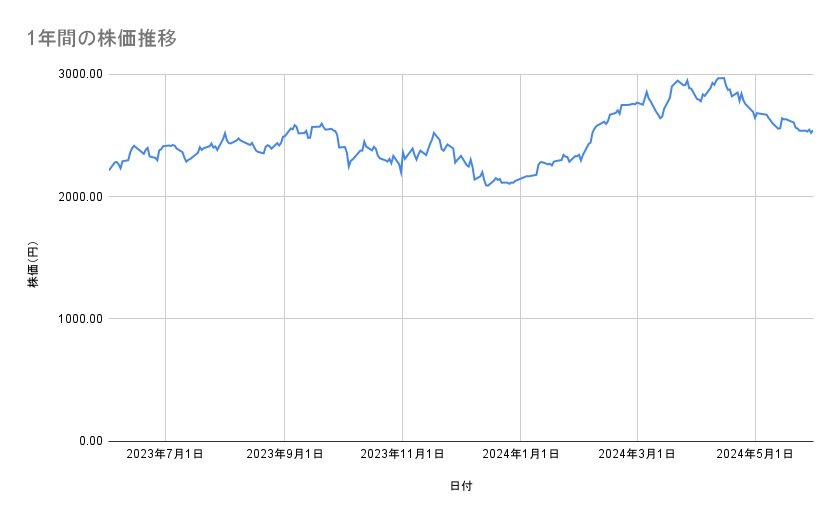
Task: Select the vertical axis title "株価(円)"
Action: (x=33, y=265)
